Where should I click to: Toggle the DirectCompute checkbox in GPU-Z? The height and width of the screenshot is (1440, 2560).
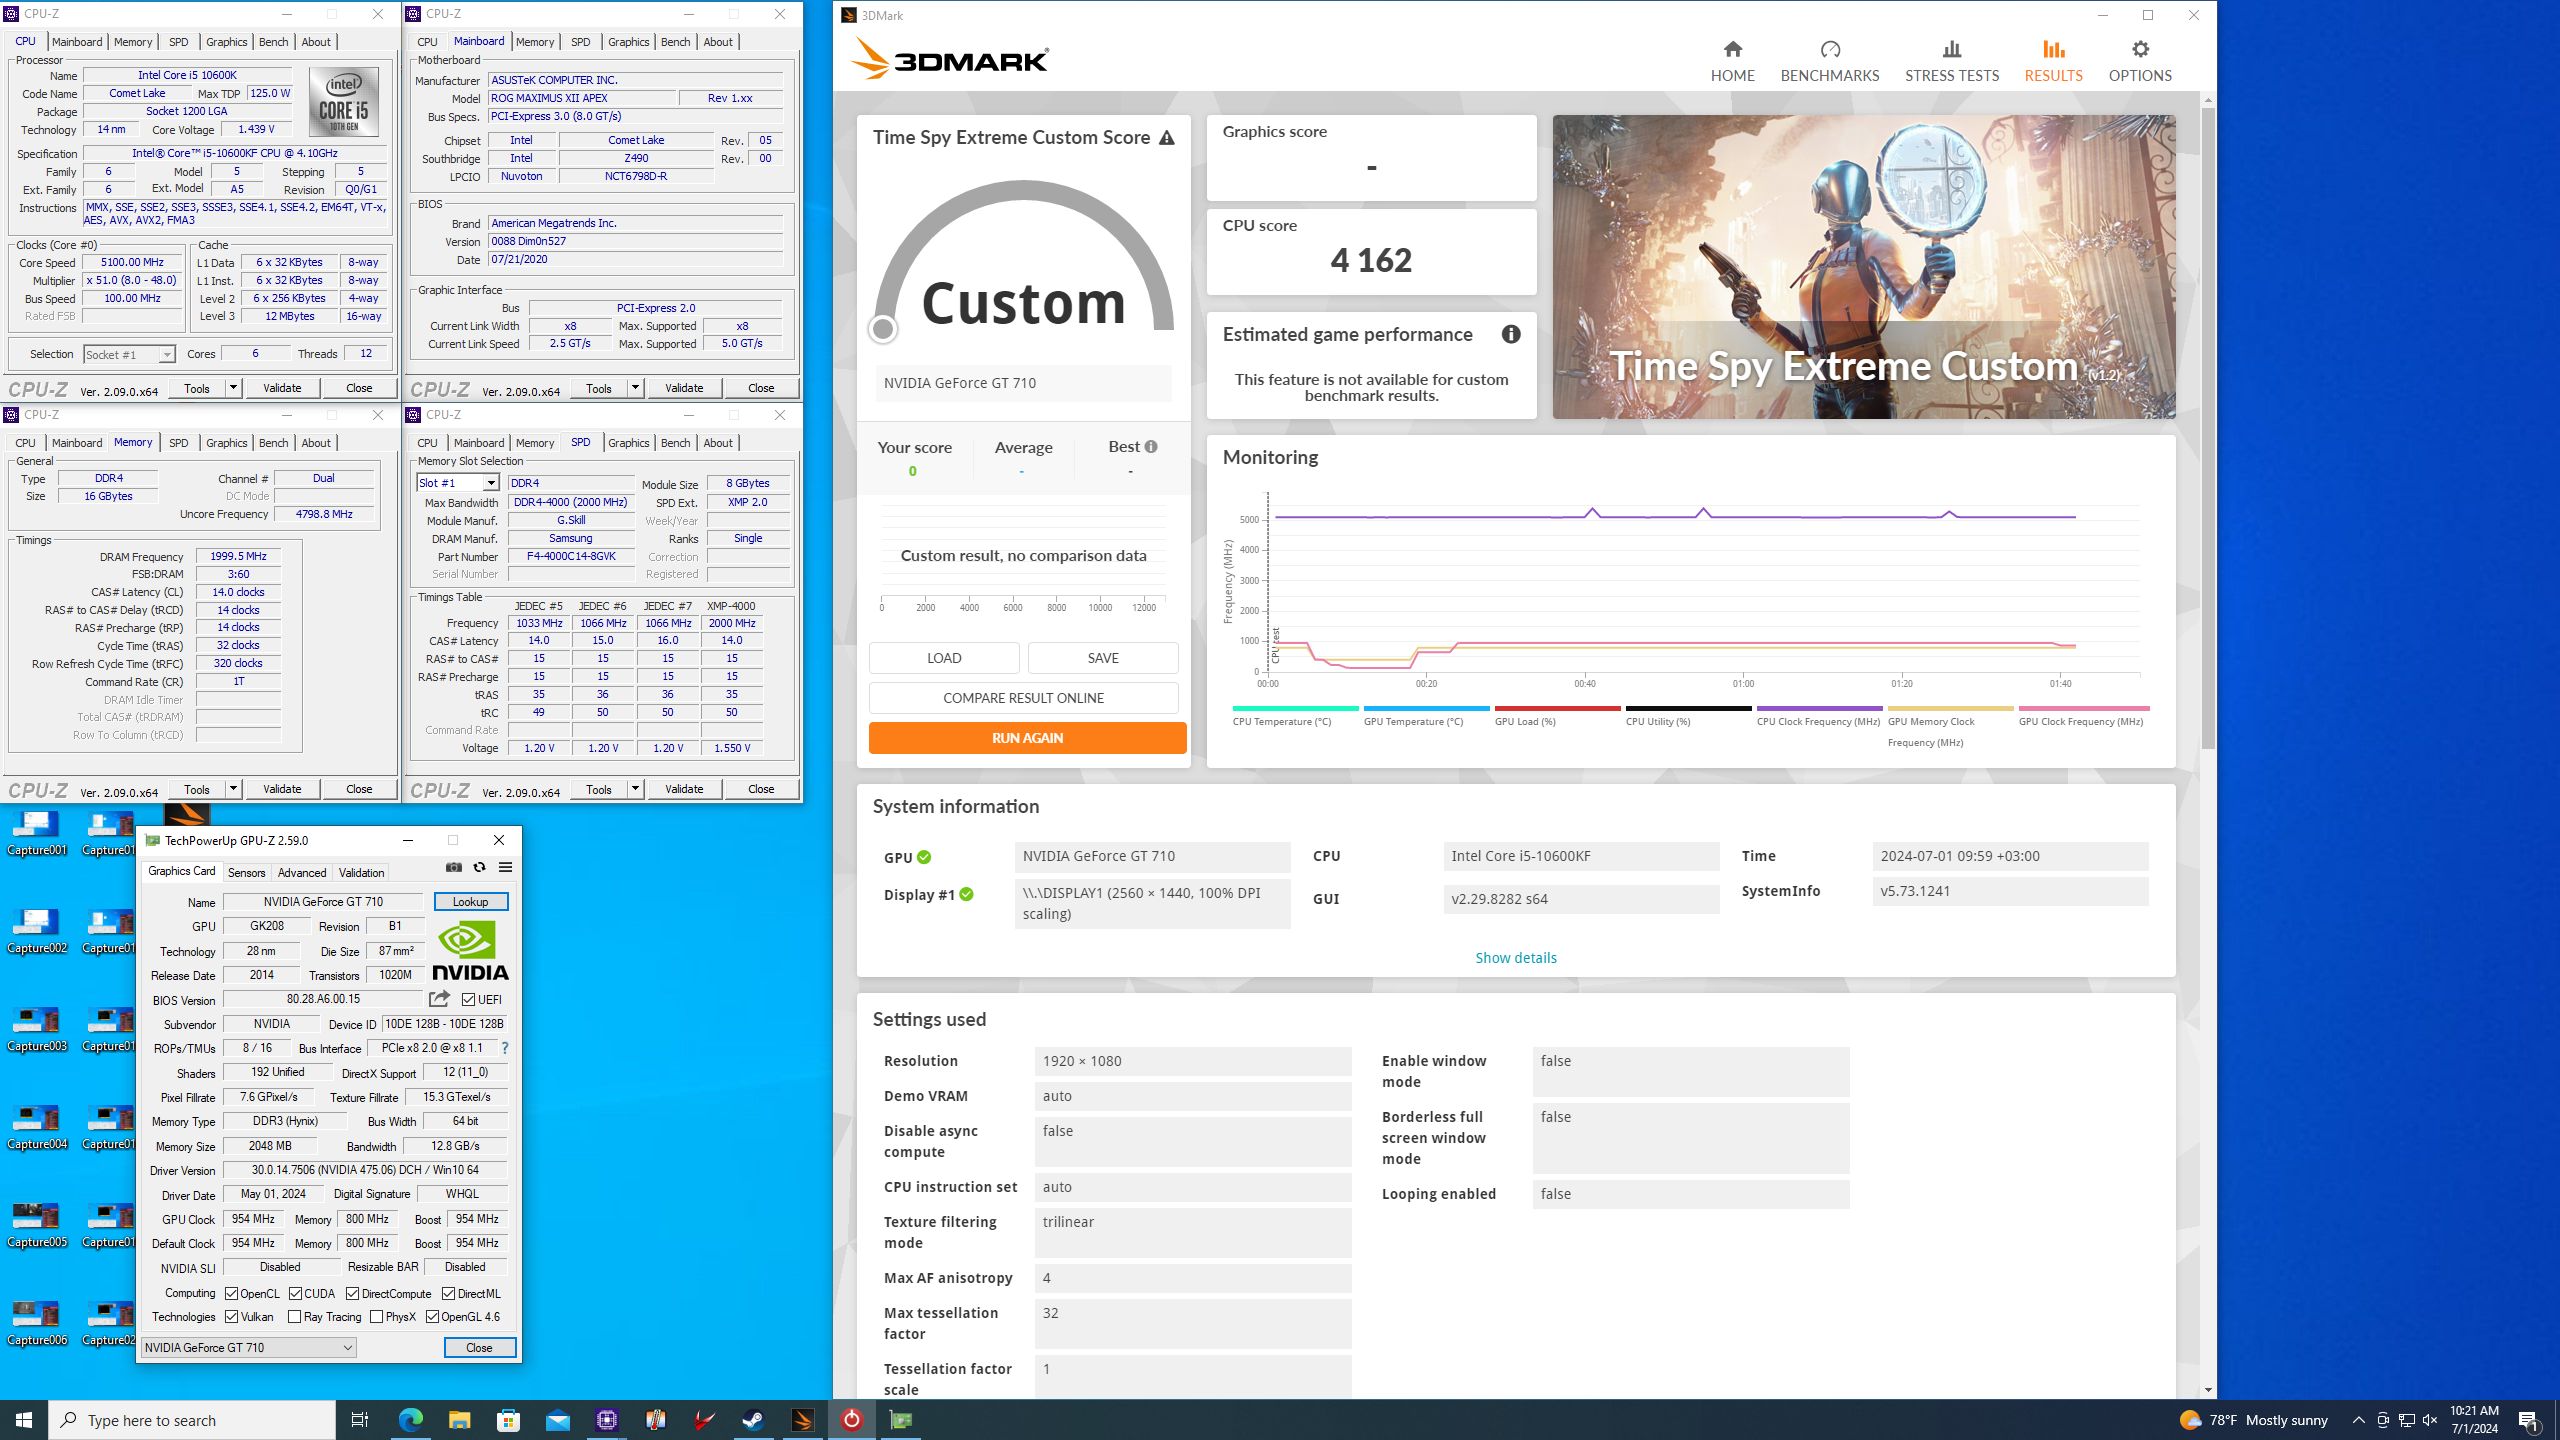click(x=352, y=1294)
